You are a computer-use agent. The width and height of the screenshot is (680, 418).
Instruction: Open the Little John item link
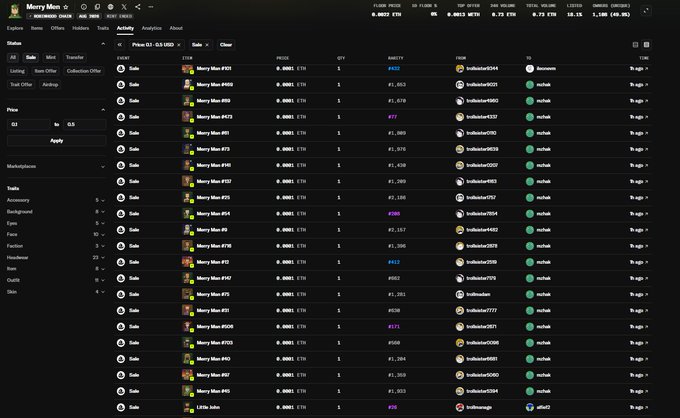point(208,407)
